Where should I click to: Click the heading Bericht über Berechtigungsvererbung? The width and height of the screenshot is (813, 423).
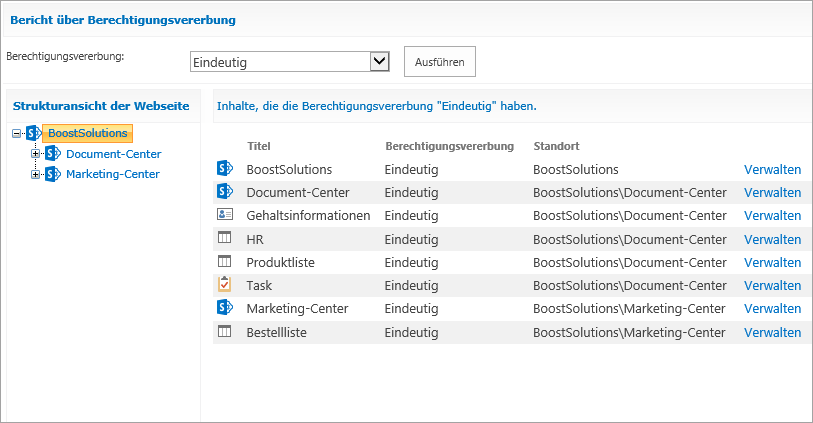coord(123,20)
